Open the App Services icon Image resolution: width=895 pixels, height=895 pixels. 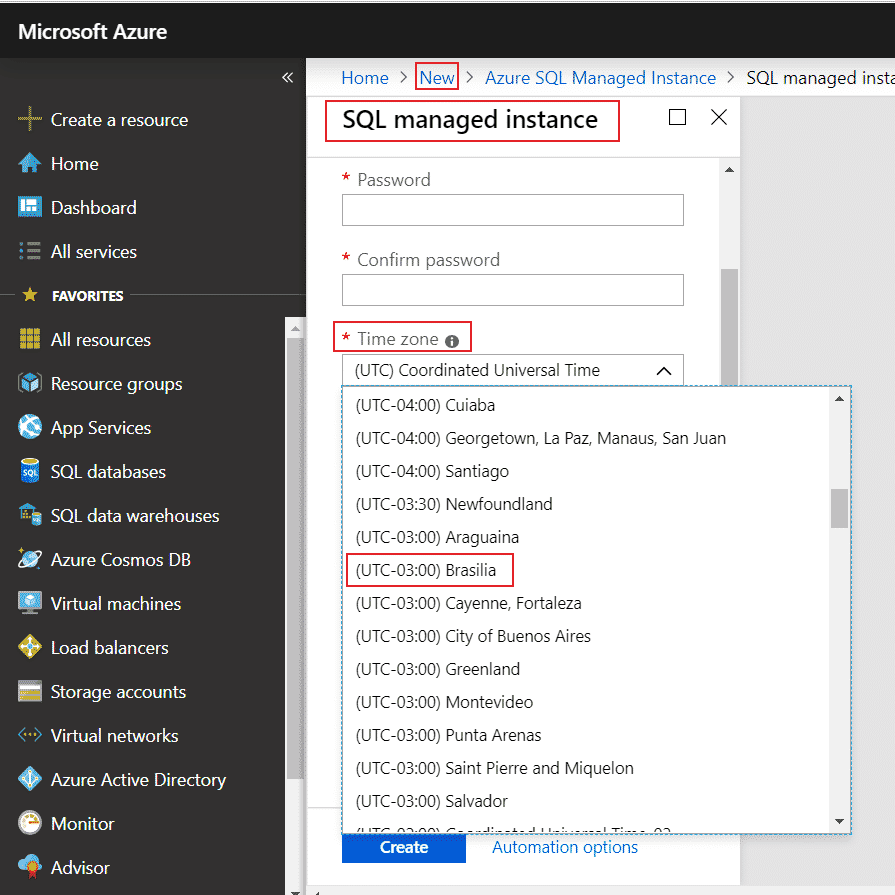coord(30,427)
